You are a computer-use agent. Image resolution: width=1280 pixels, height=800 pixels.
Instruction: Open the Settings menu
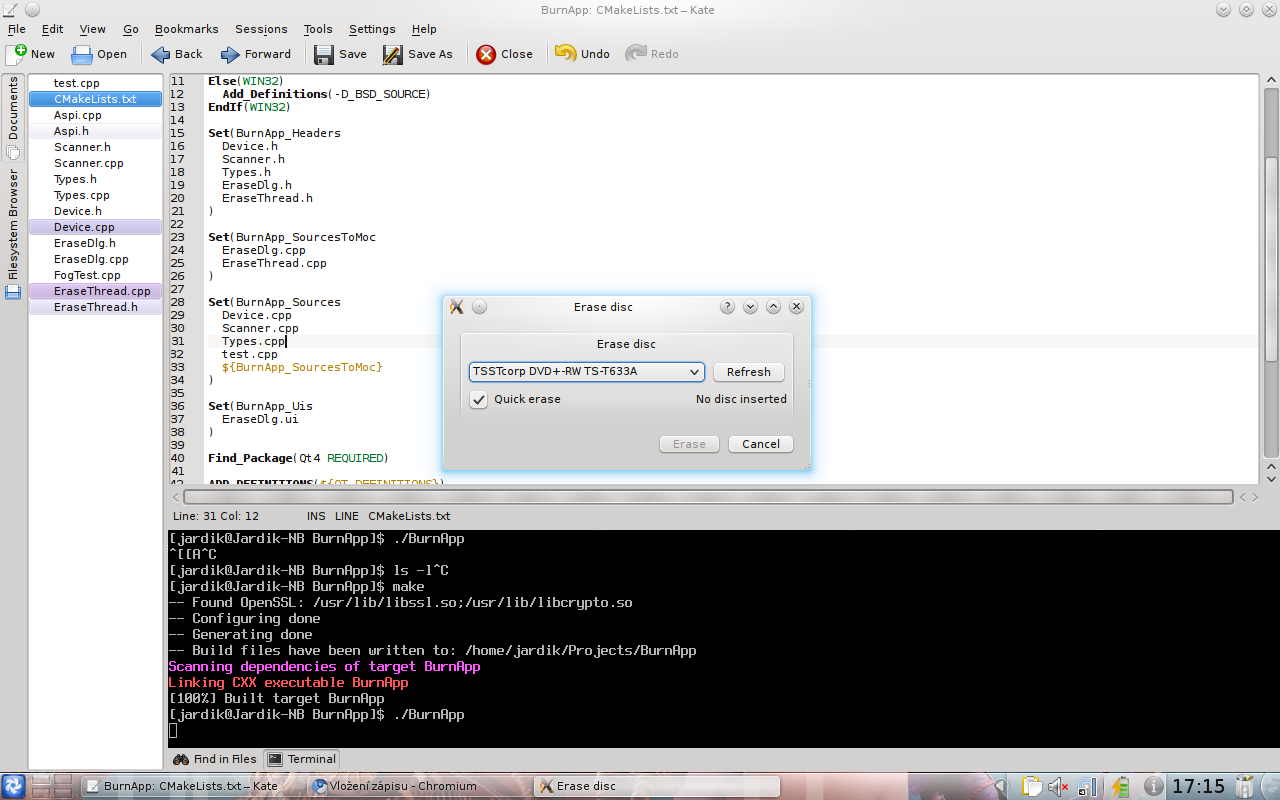(372, 29)
